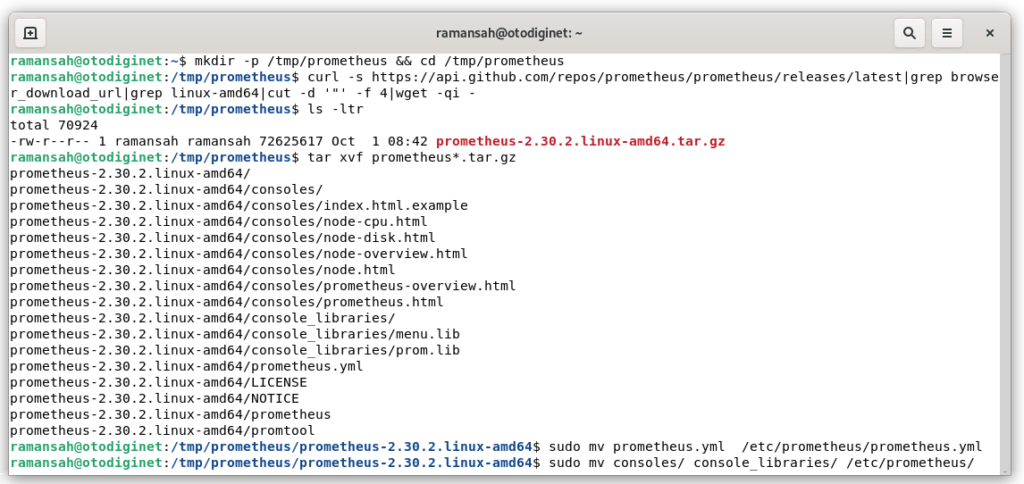
Task: Click the console_libraries/menu.lib line
Action: (x=235, y=334)
